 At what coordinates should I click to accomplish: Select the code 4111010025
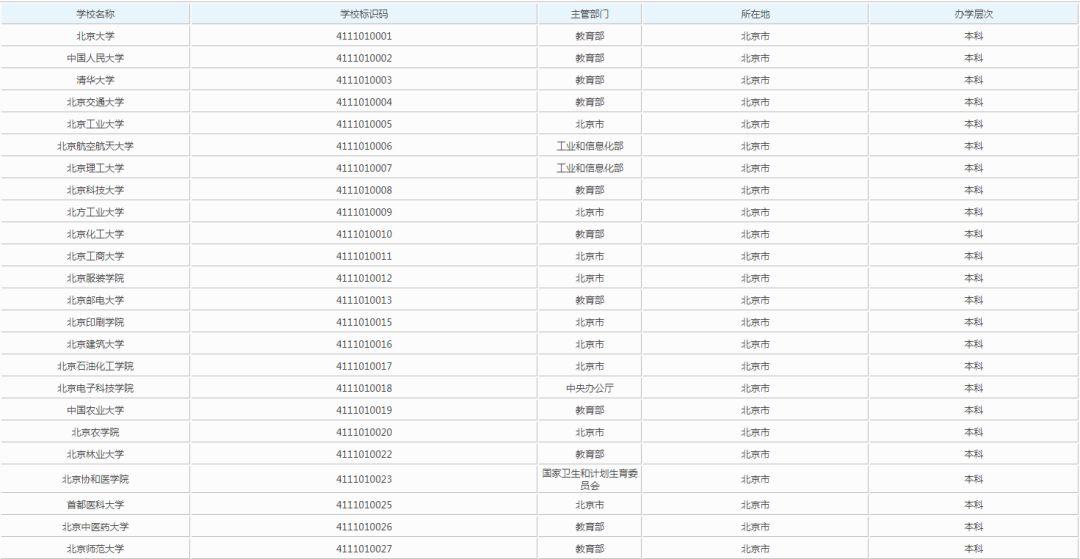click(x=364, y=505)
